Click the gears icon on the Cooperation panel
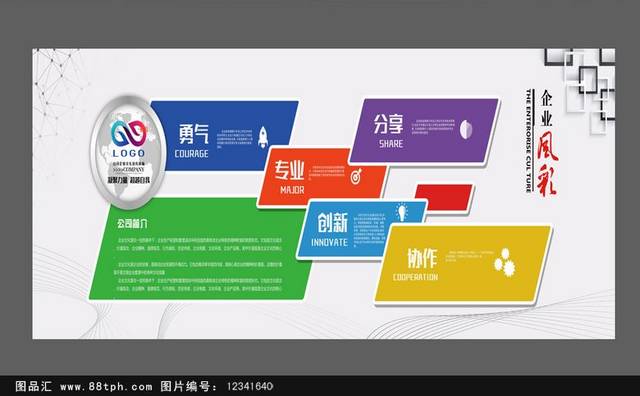This screenshot has height=396, width=640. coord(505,263)
